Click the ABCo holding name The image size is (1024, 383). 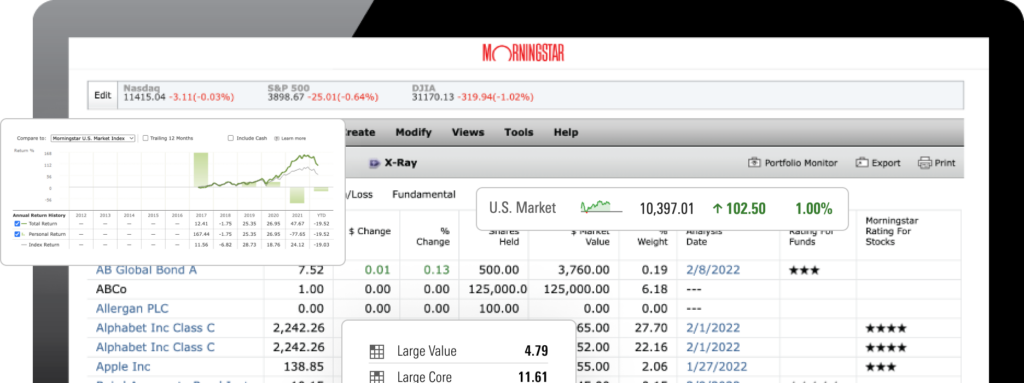[x=111, y=289]
